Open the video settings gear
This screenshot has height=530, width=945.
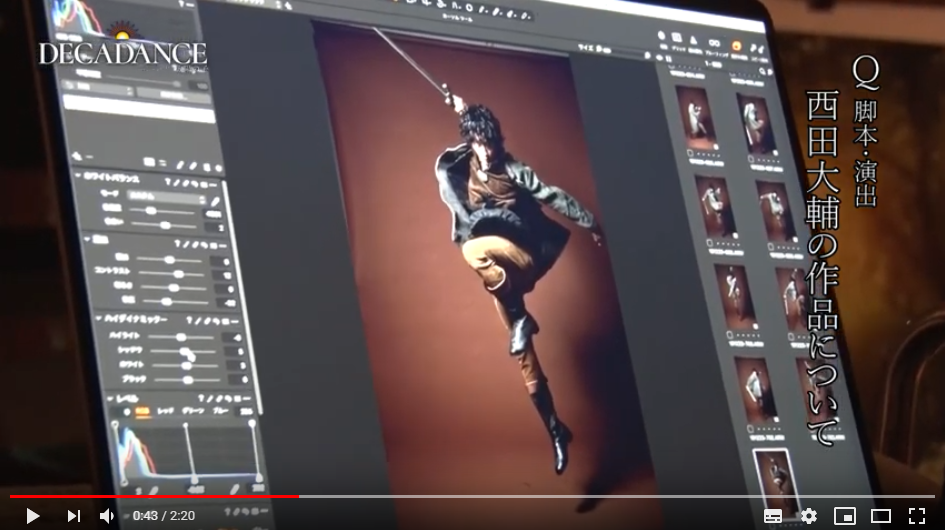[x=809, y=516]
